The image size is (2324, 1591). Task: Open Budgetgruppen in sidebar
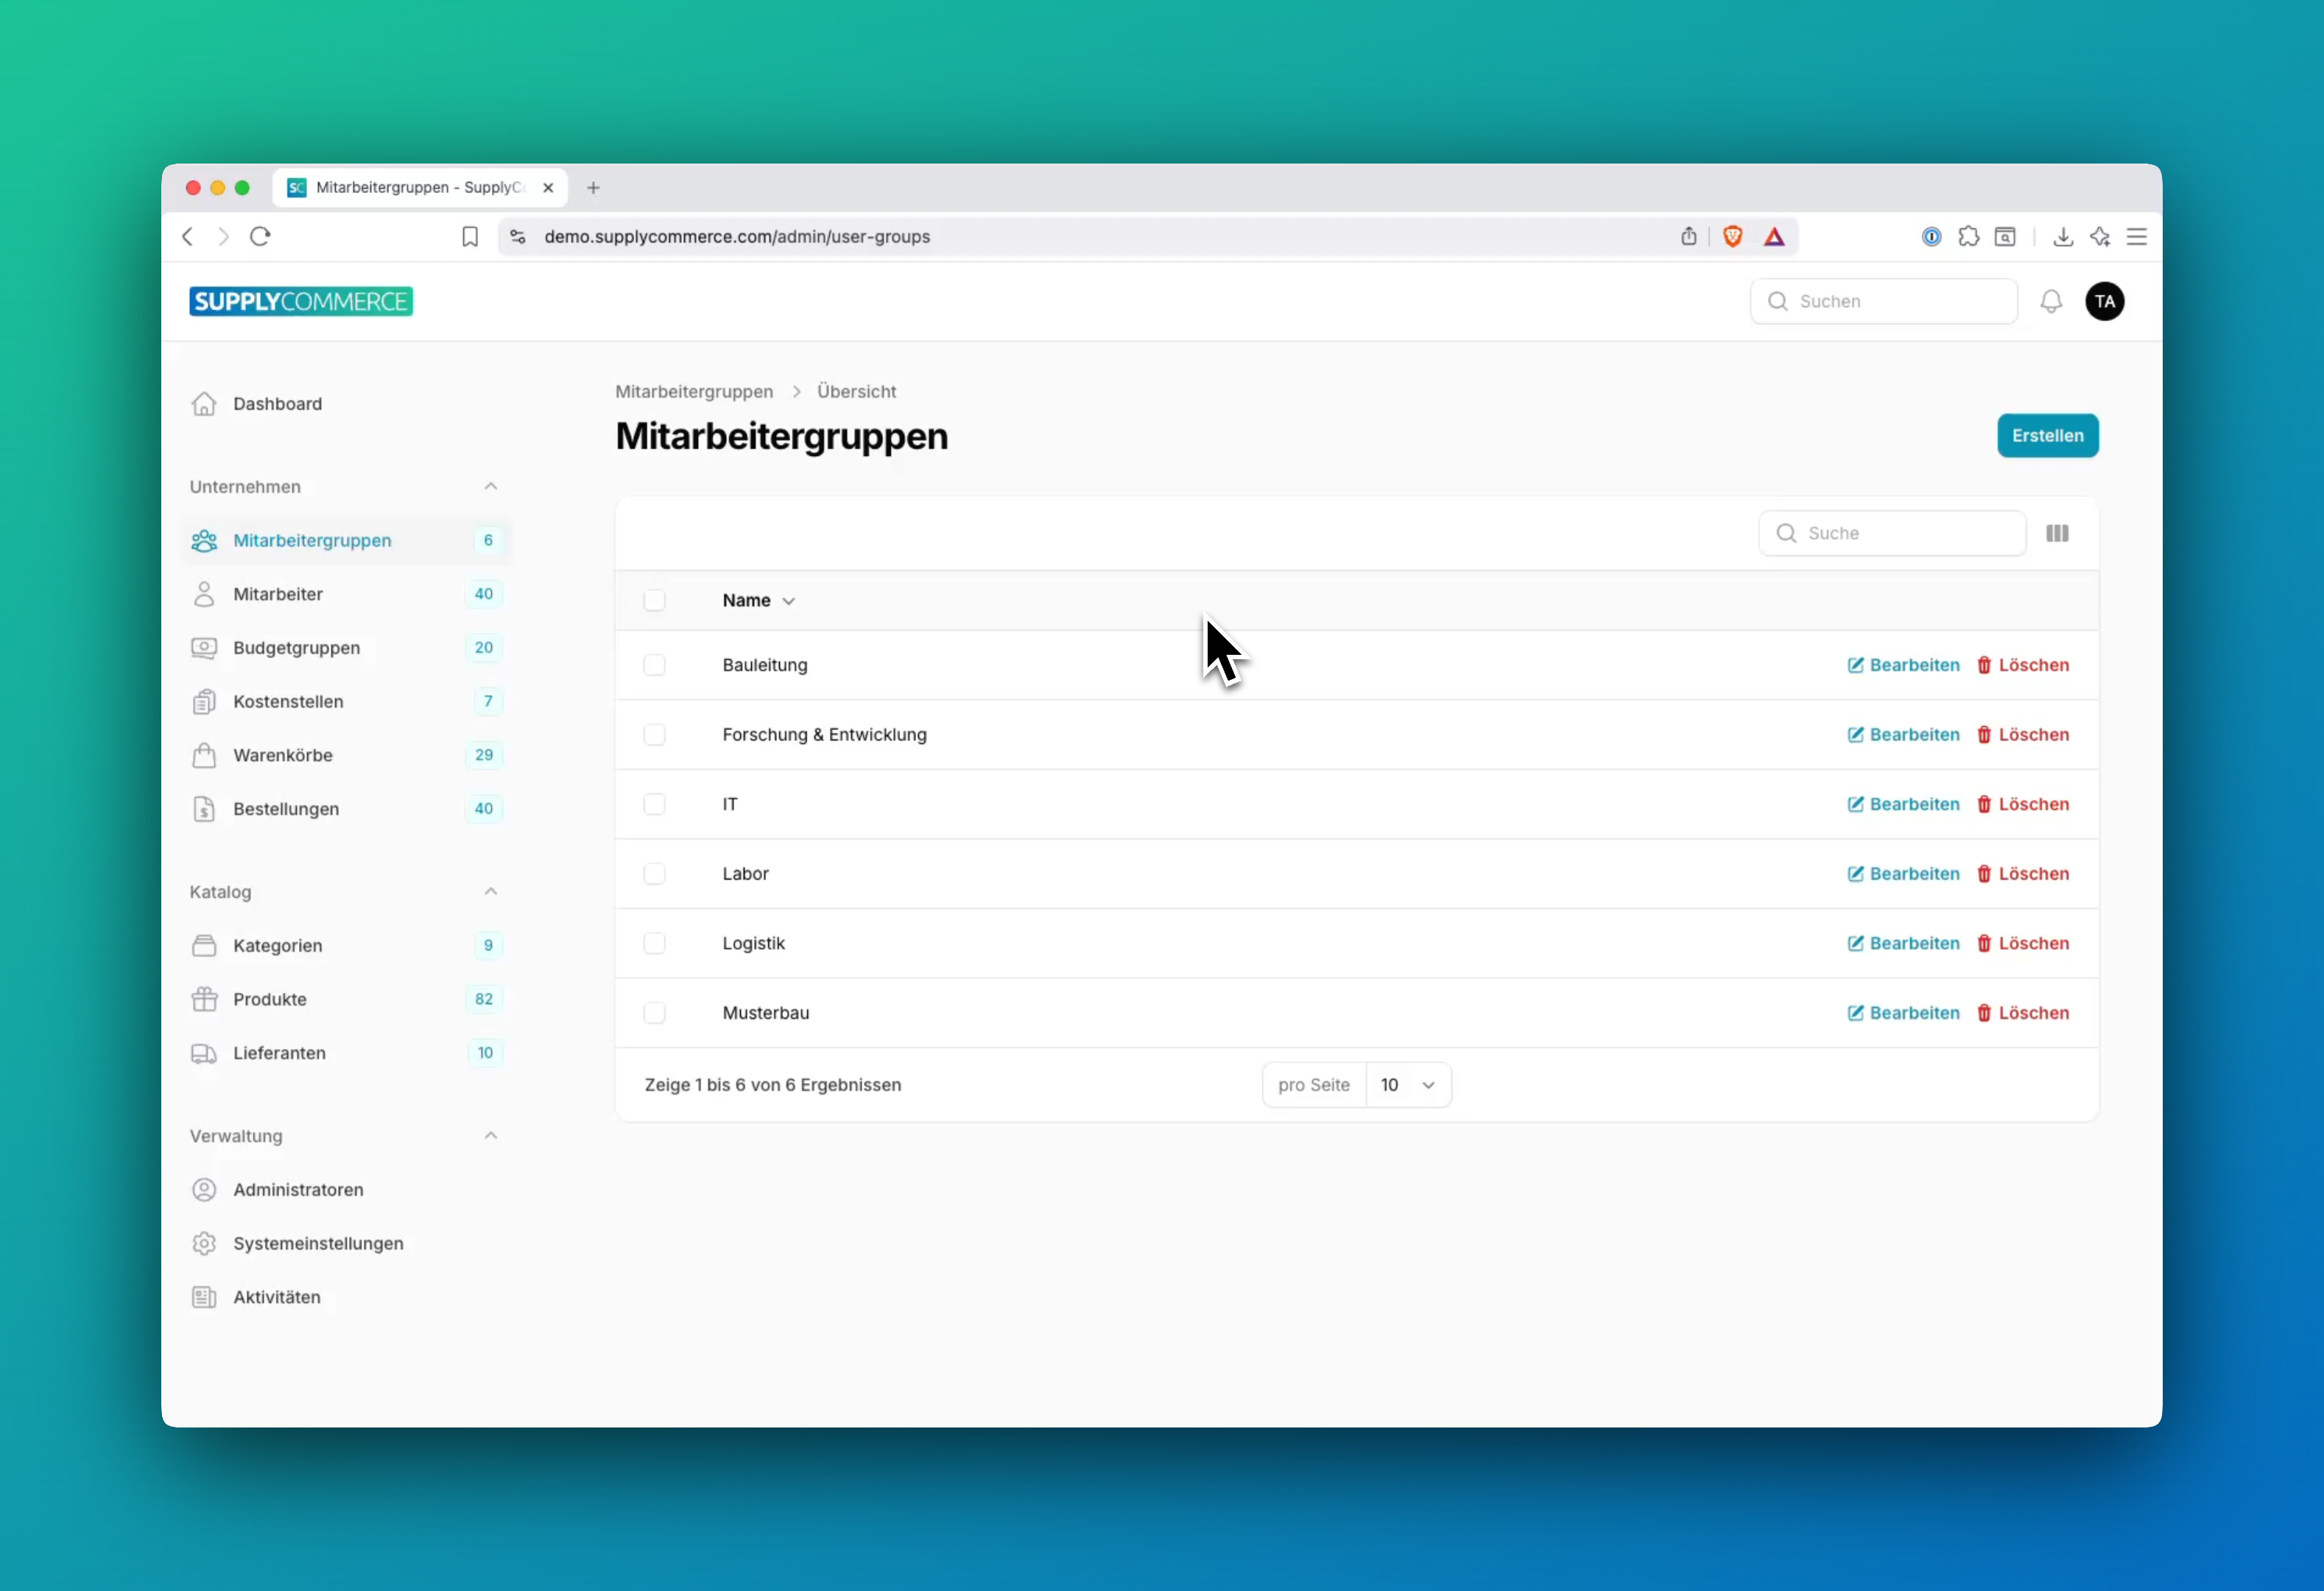[296, 648]
